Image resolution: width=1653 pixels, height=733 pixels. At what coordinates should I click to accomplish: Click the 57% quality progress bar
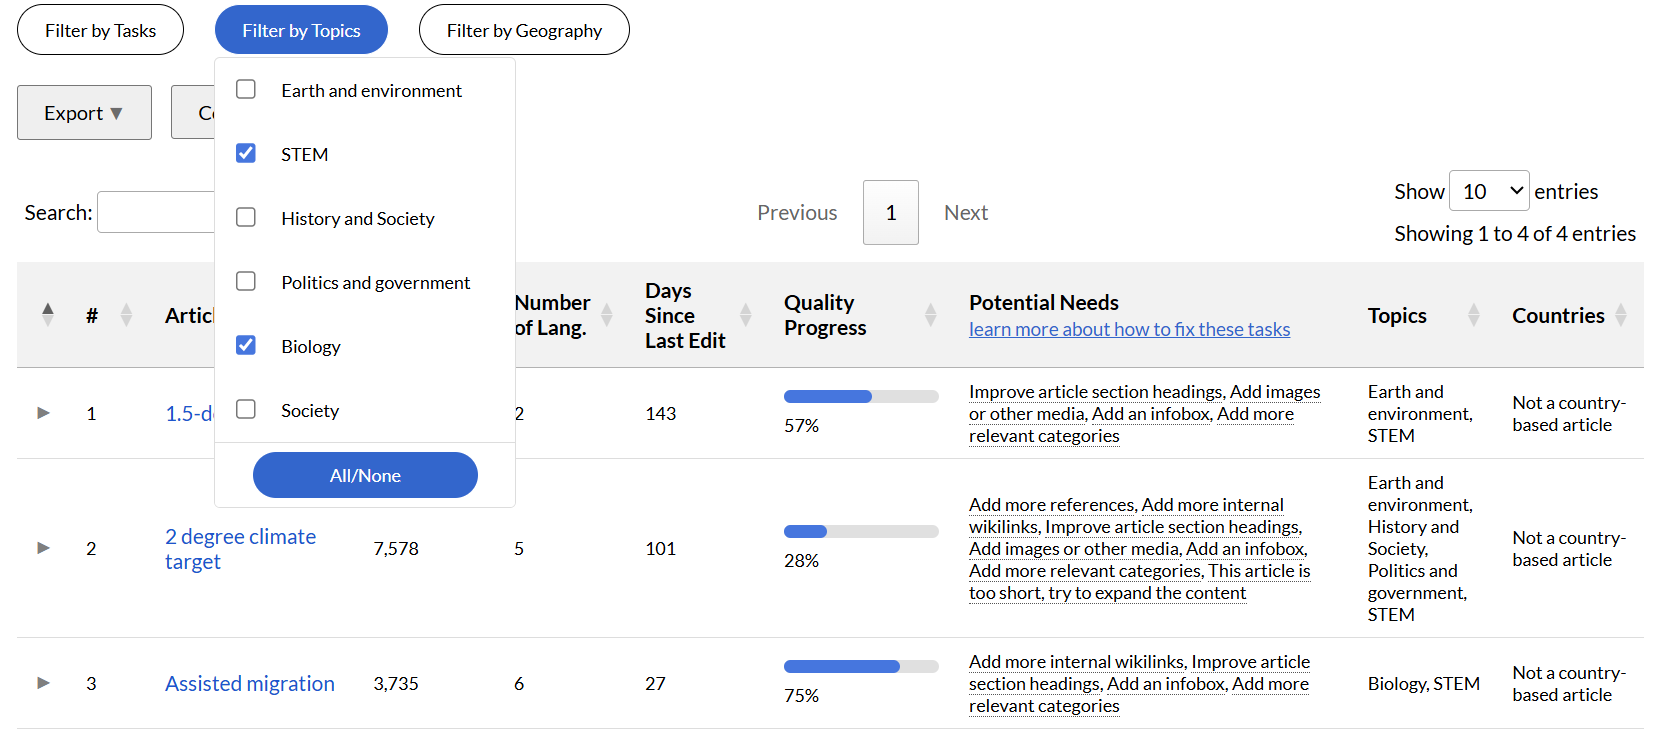(x=860, y=397)
